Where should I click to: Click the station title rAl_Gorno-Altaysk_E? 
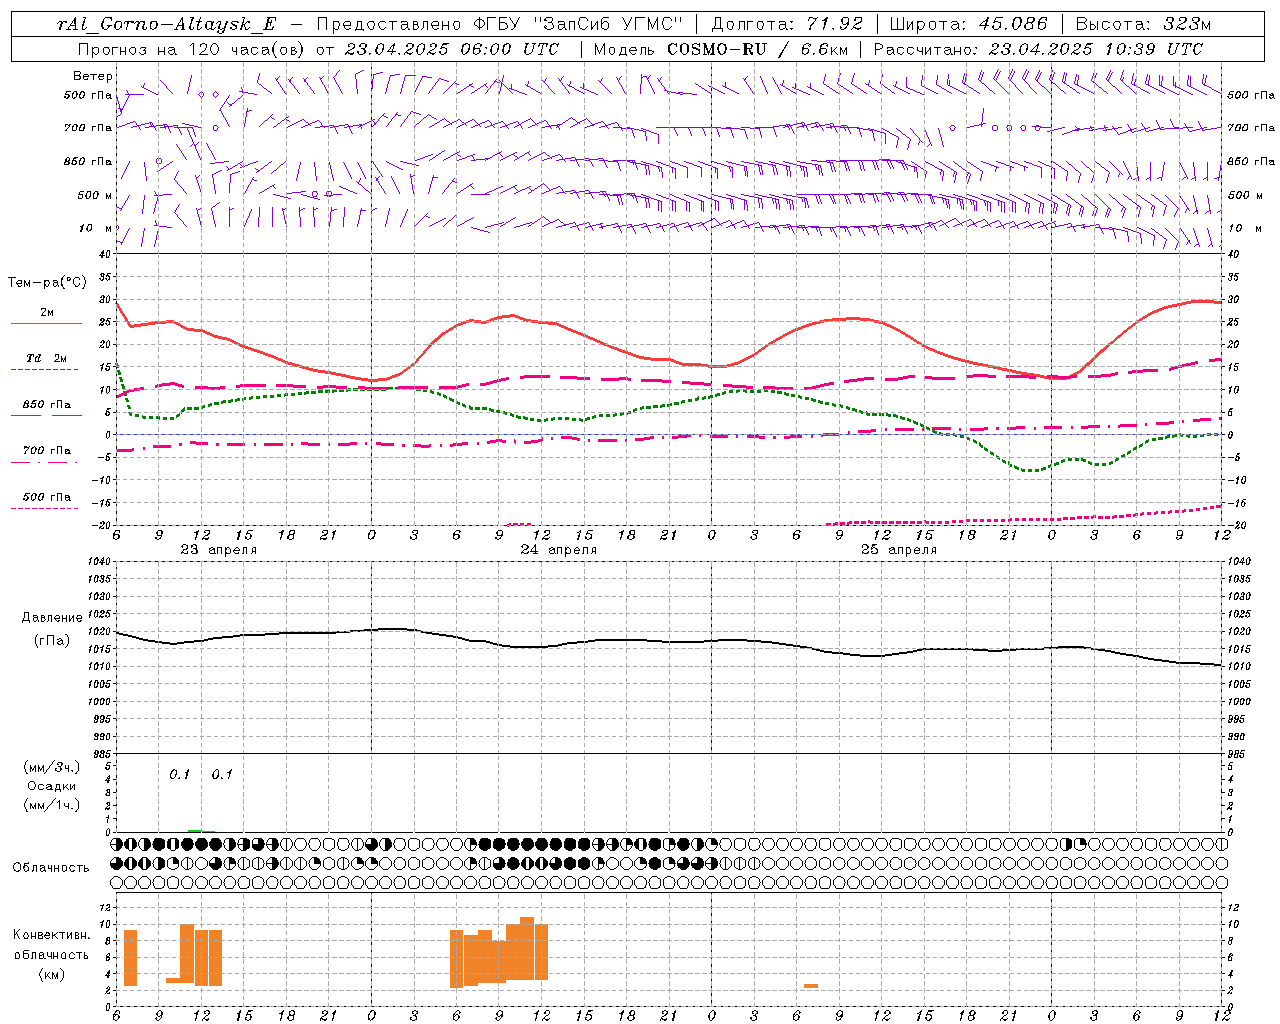point(165,25)
